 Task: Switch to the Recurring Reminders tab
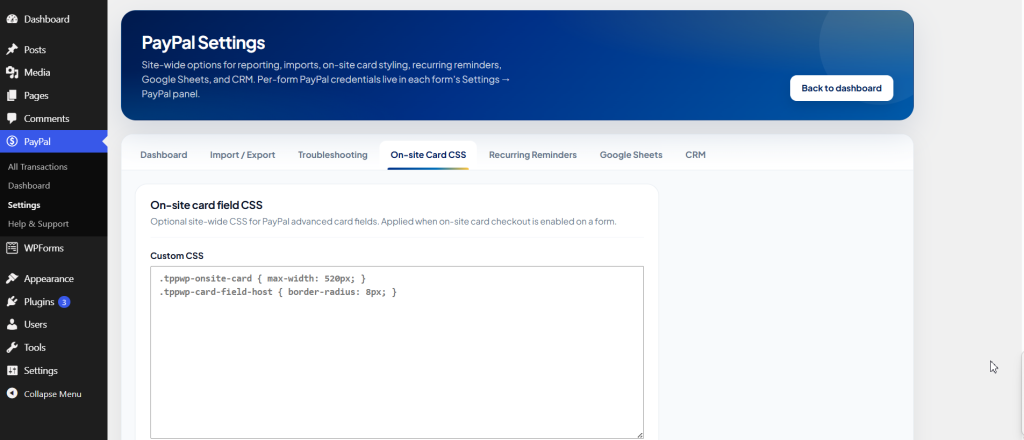pyautogui.click(x=533, y=155)
